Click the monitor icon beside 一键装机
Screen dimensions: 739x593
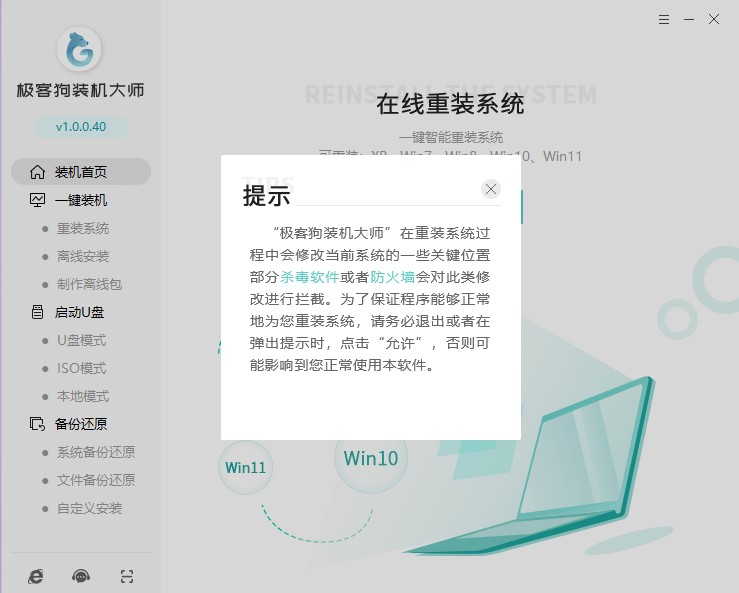coord(38,200)
